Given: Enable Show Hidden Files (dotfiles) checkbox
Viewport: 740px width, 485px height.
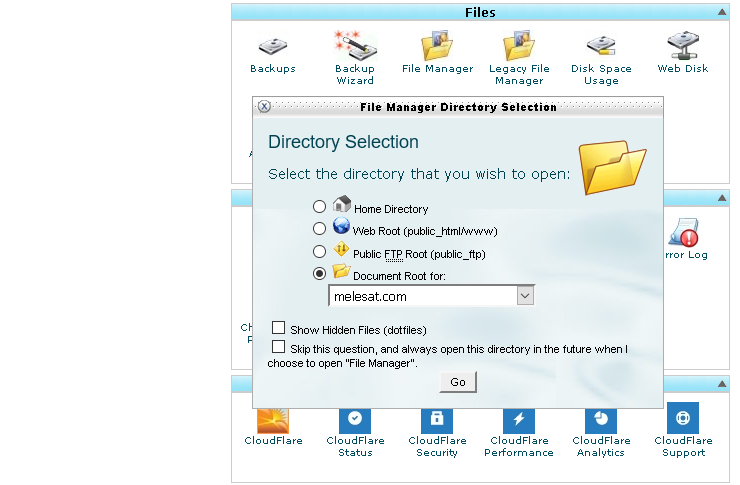Looking at the screenshot, I should point(279,327).
